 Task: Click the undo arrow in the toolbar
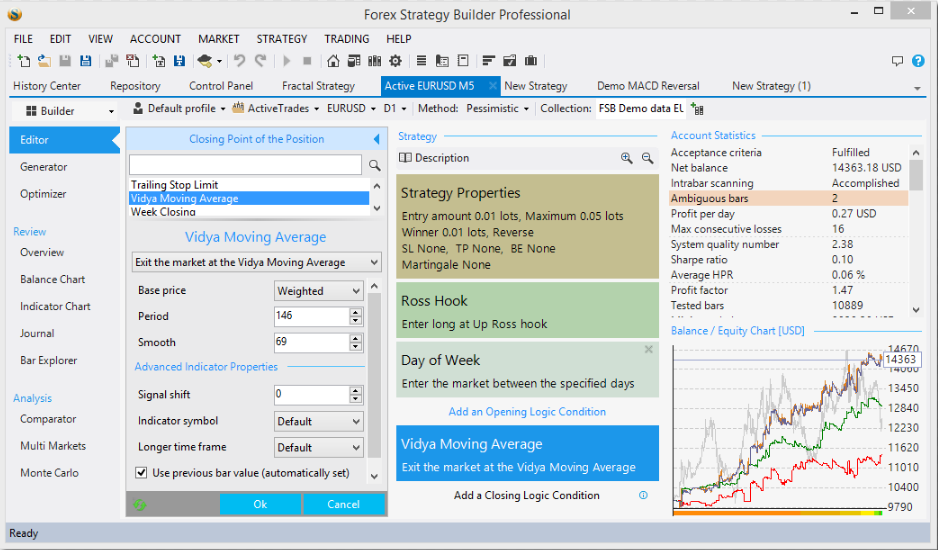(239, 61)
